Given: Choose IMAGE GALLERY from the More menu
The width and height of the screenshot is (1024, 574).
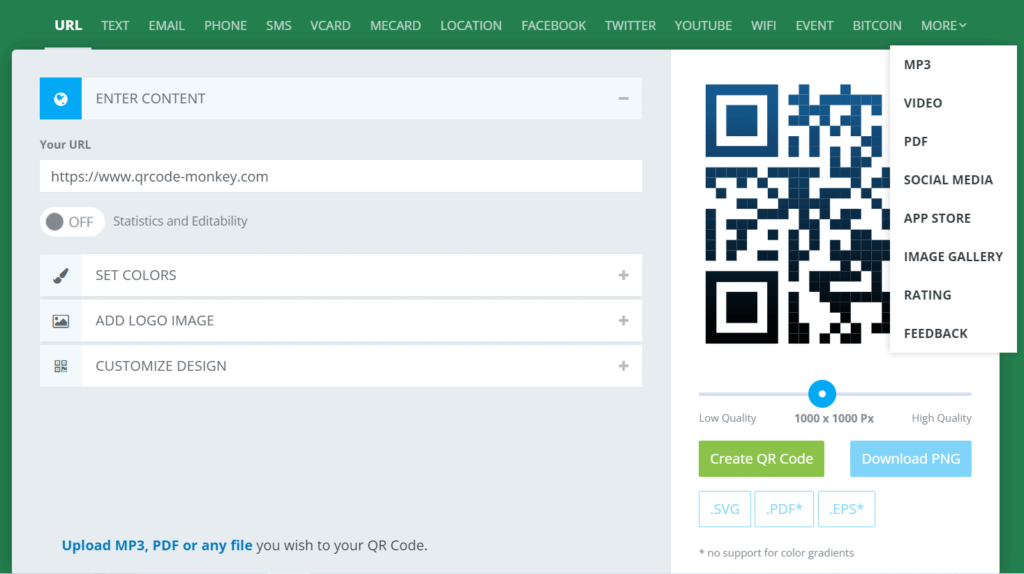Looking at the screenshot, I should tap(953, 257).
